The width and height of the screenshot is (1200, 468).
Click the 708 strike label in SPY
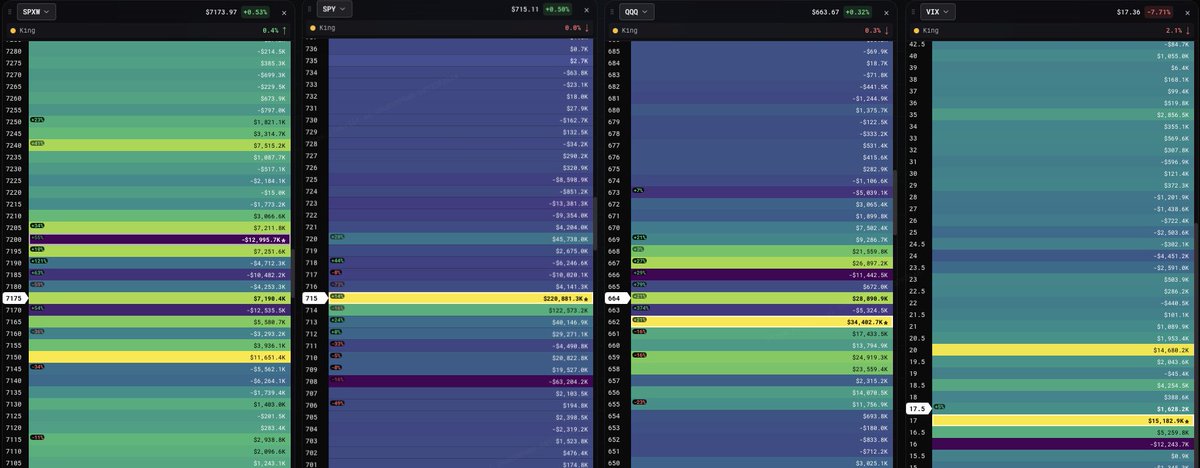311,380
